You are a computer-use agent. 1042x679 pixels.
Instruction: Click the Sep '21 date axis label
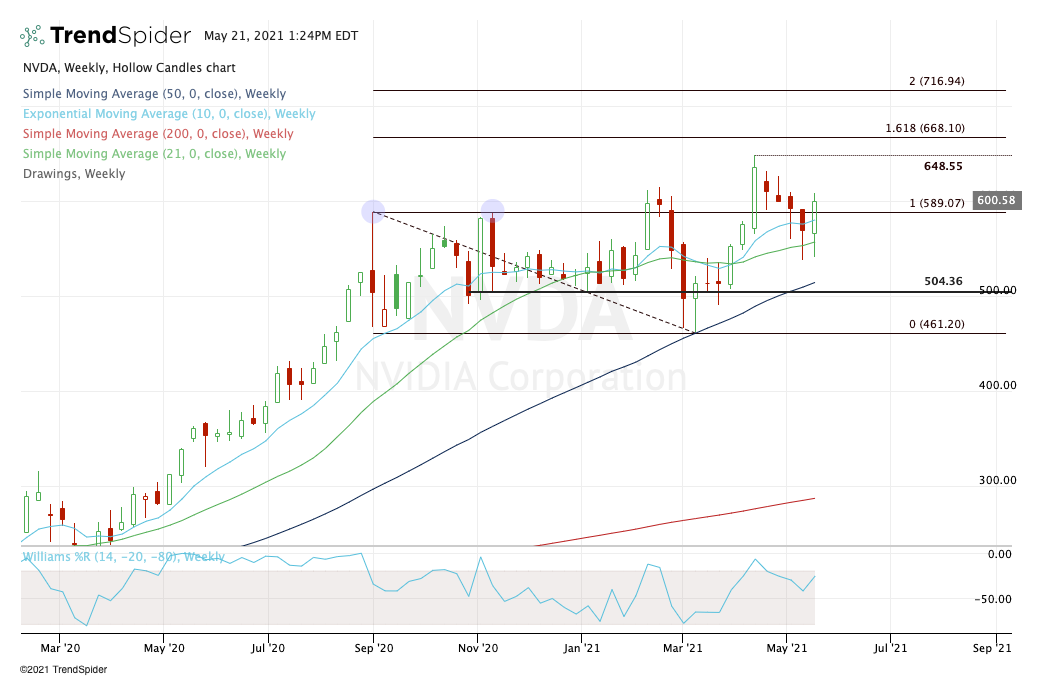(x=991, y=648)
